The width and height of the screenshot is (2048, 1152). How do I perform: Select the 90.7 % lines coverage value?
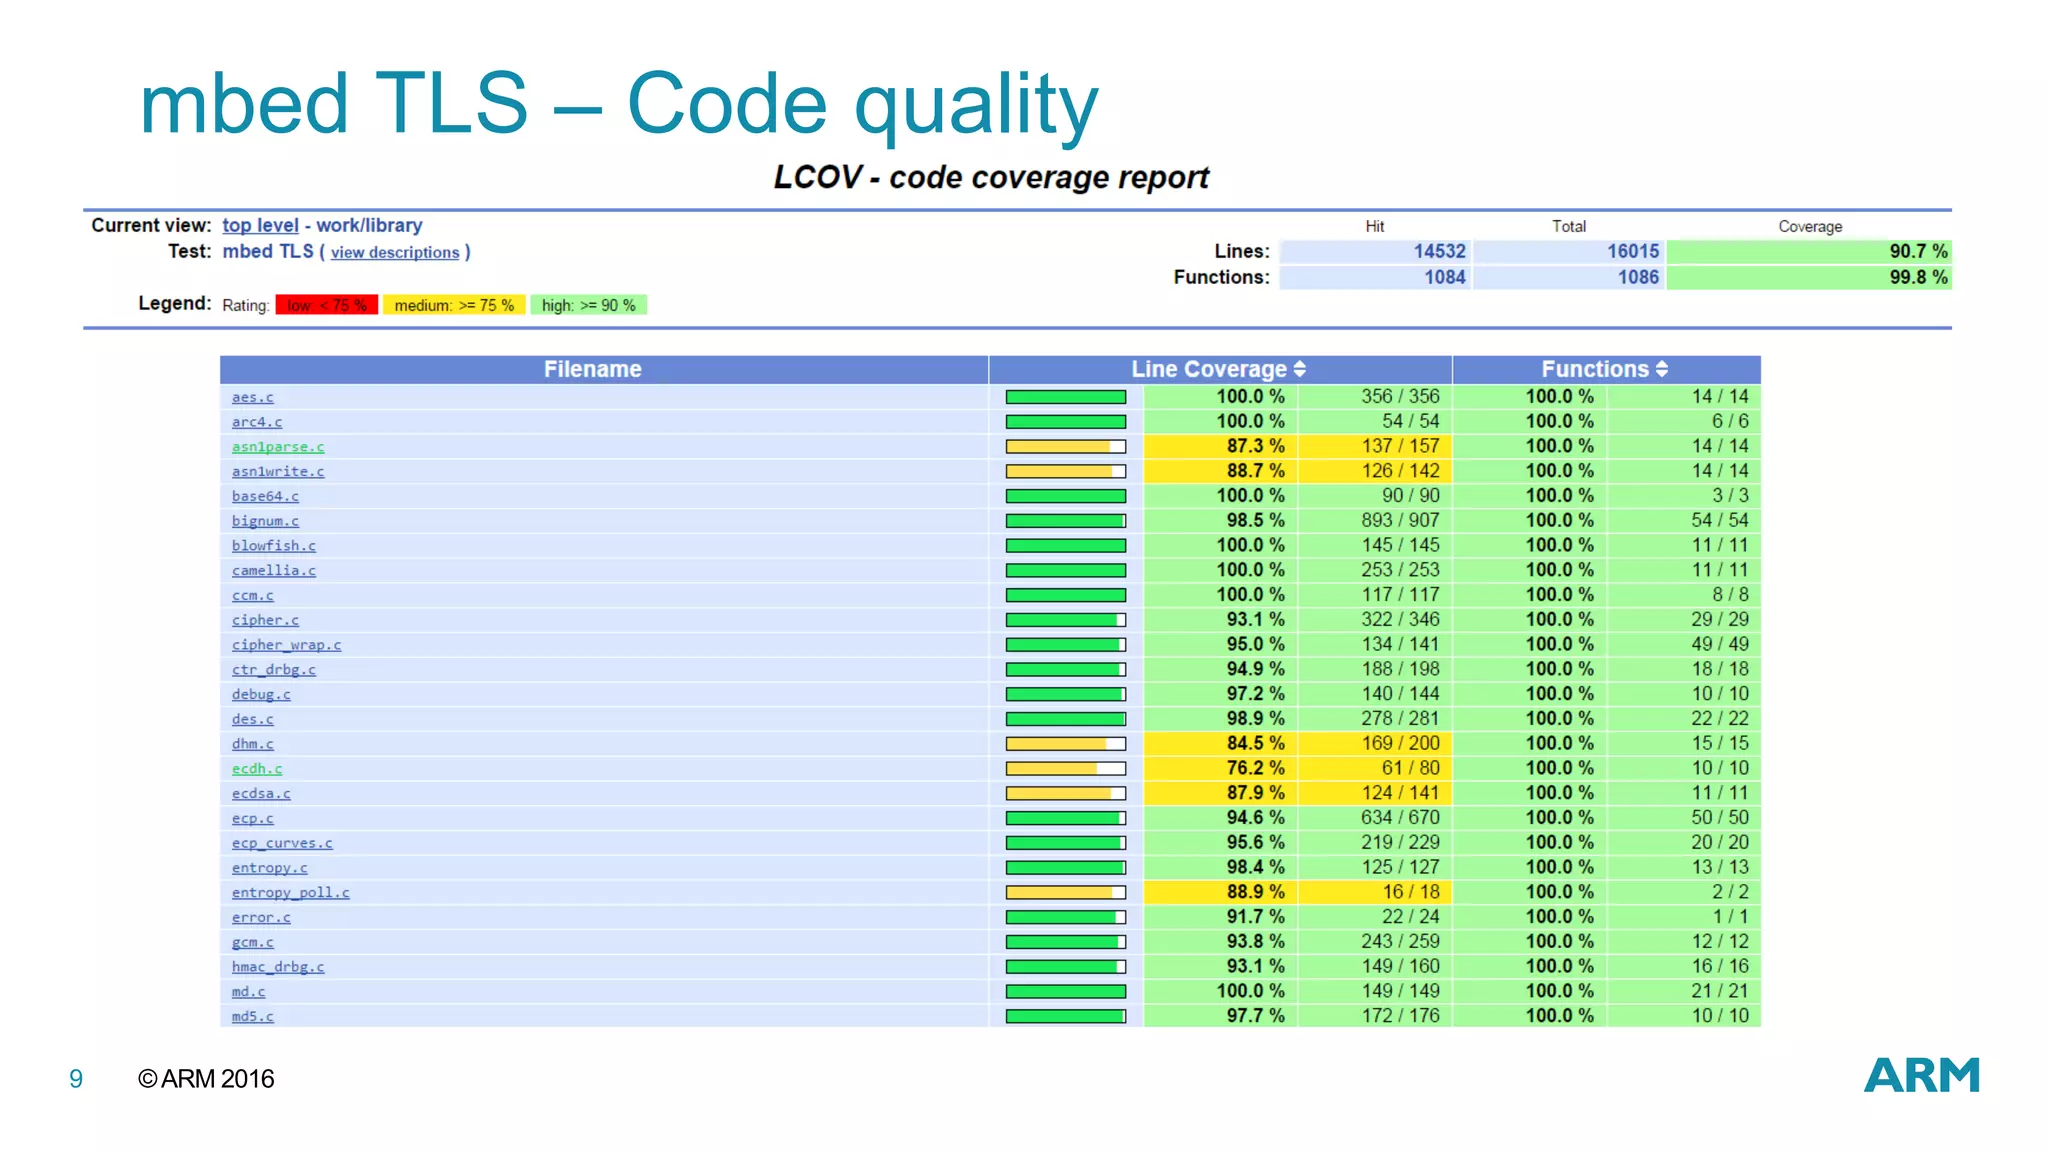1809,251
